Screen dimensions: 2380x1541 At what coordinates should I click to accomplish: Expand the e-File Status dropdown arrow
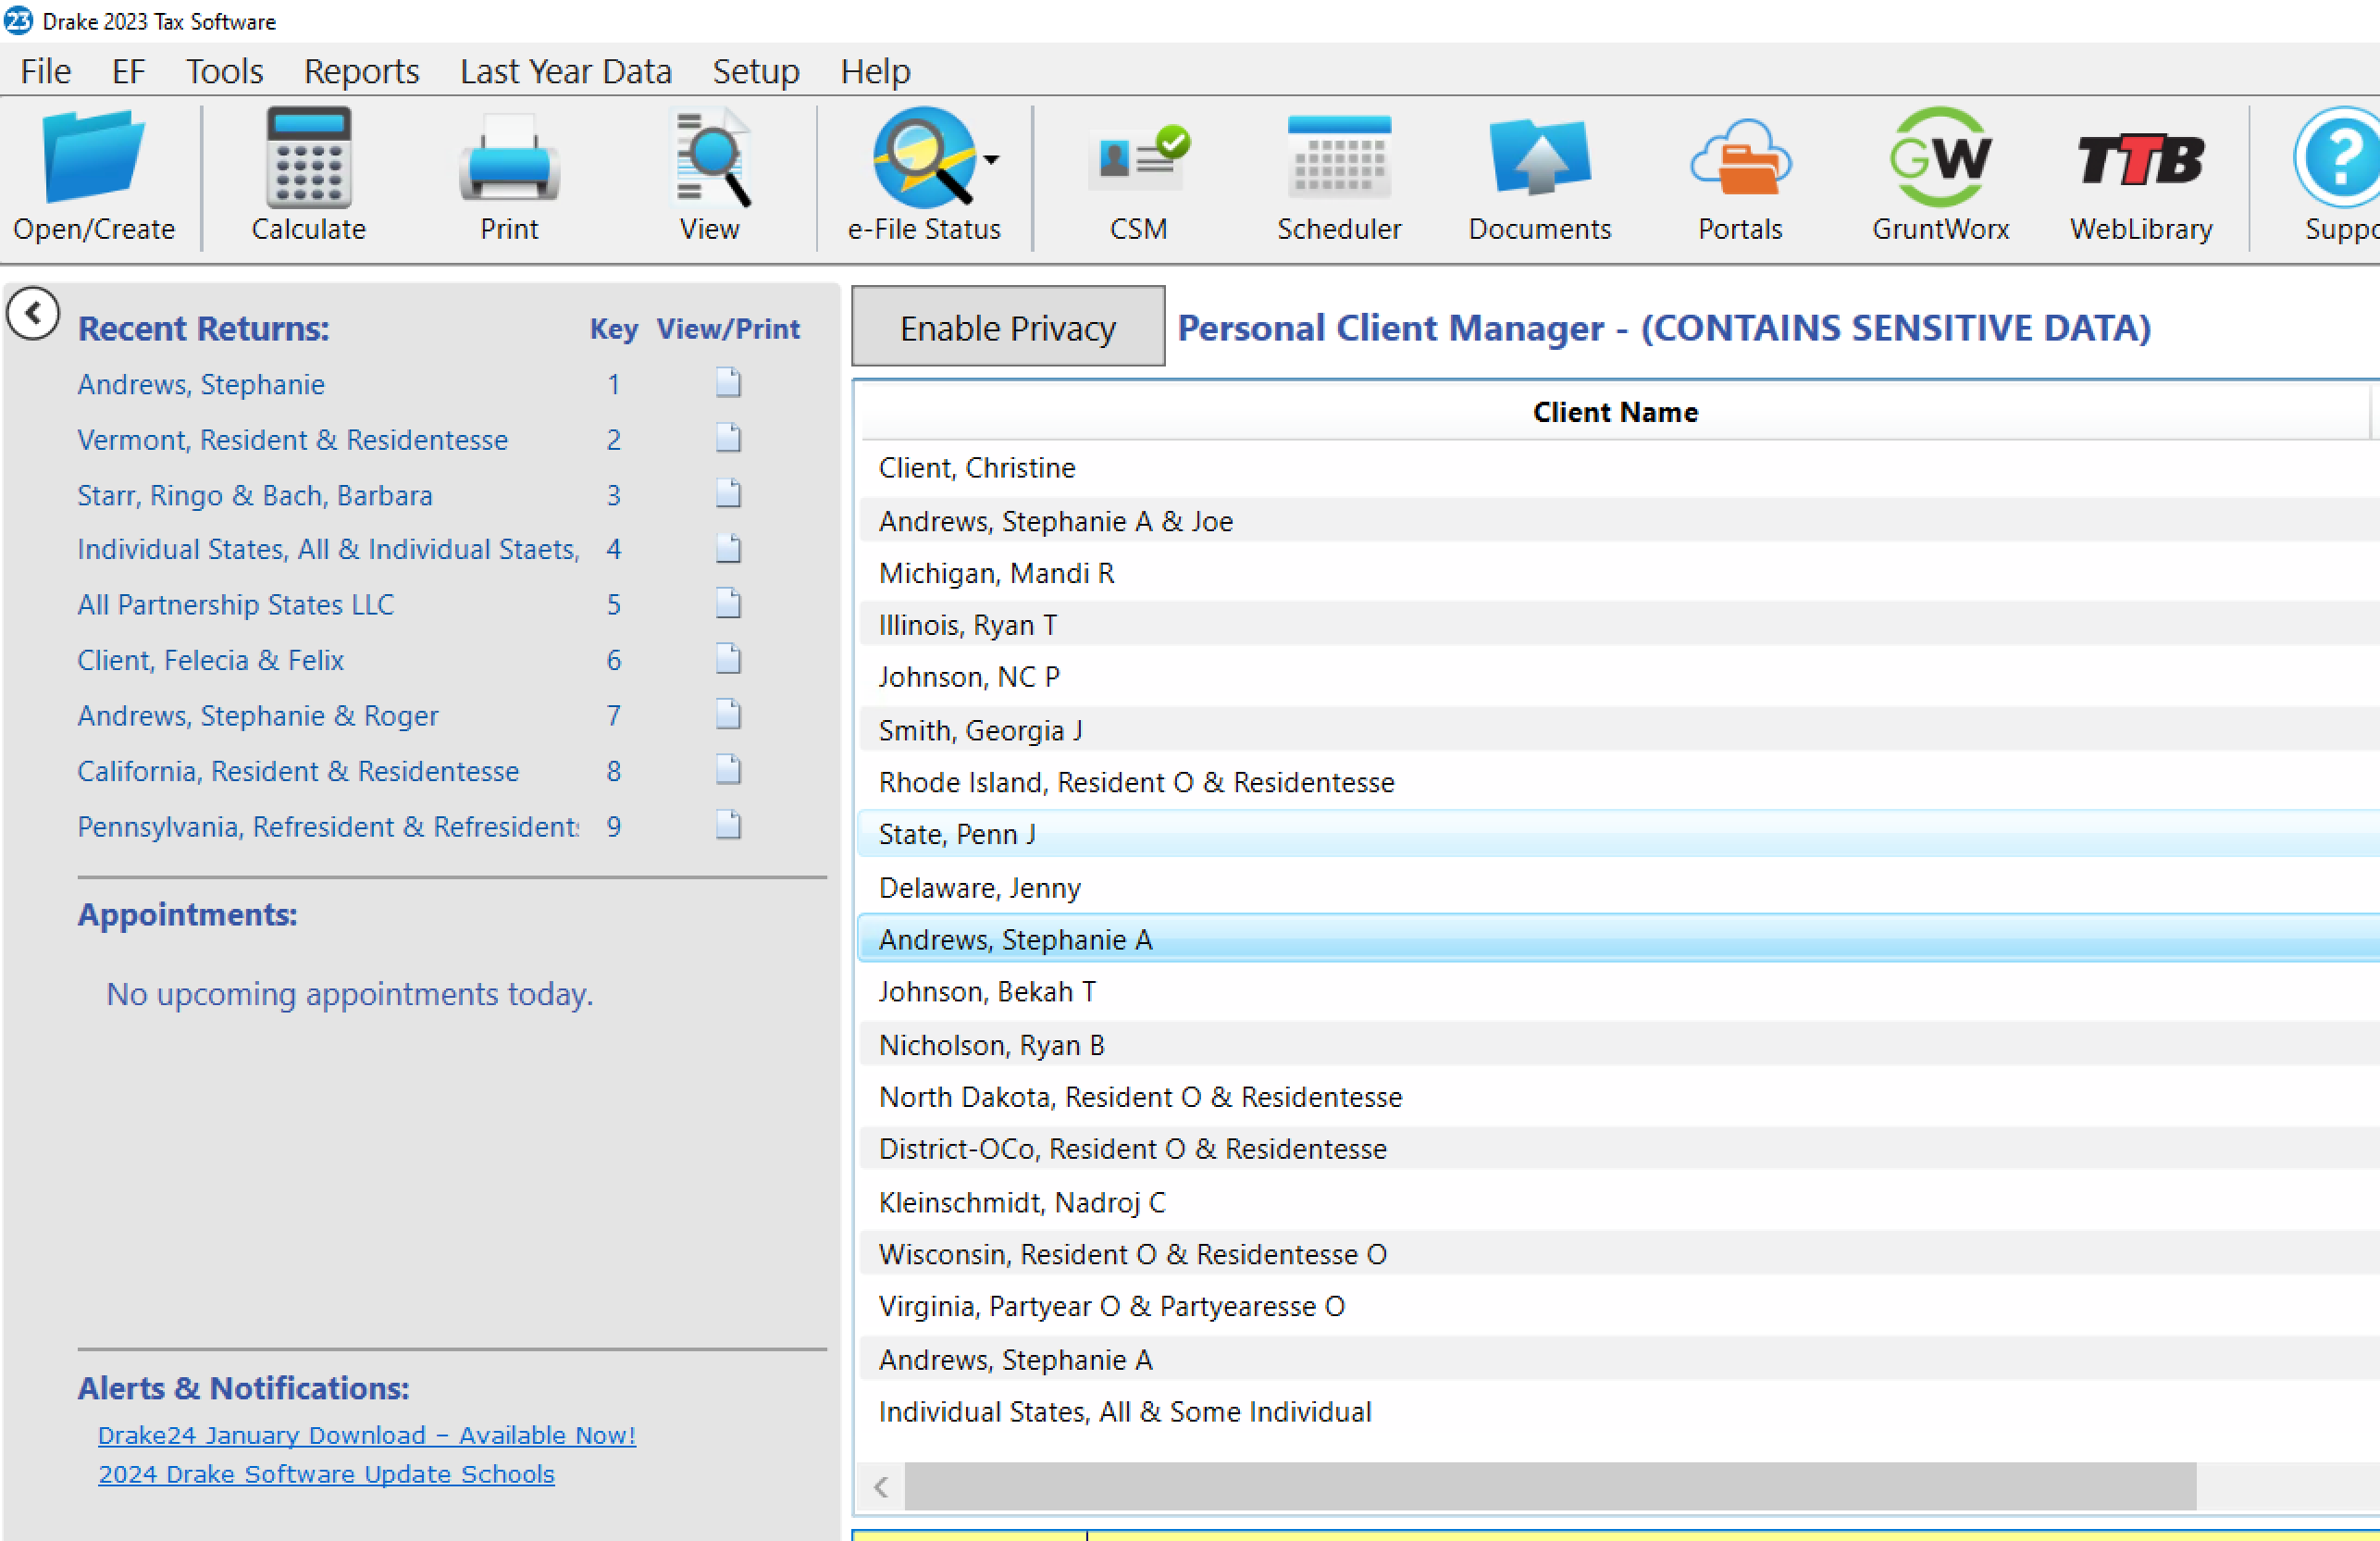[991, 160]
